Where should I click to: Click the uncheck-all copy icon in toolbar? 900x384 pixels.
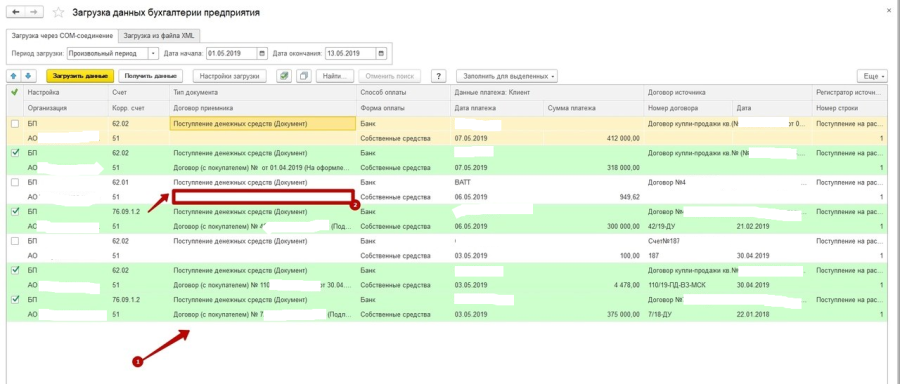tap(304, 76)
